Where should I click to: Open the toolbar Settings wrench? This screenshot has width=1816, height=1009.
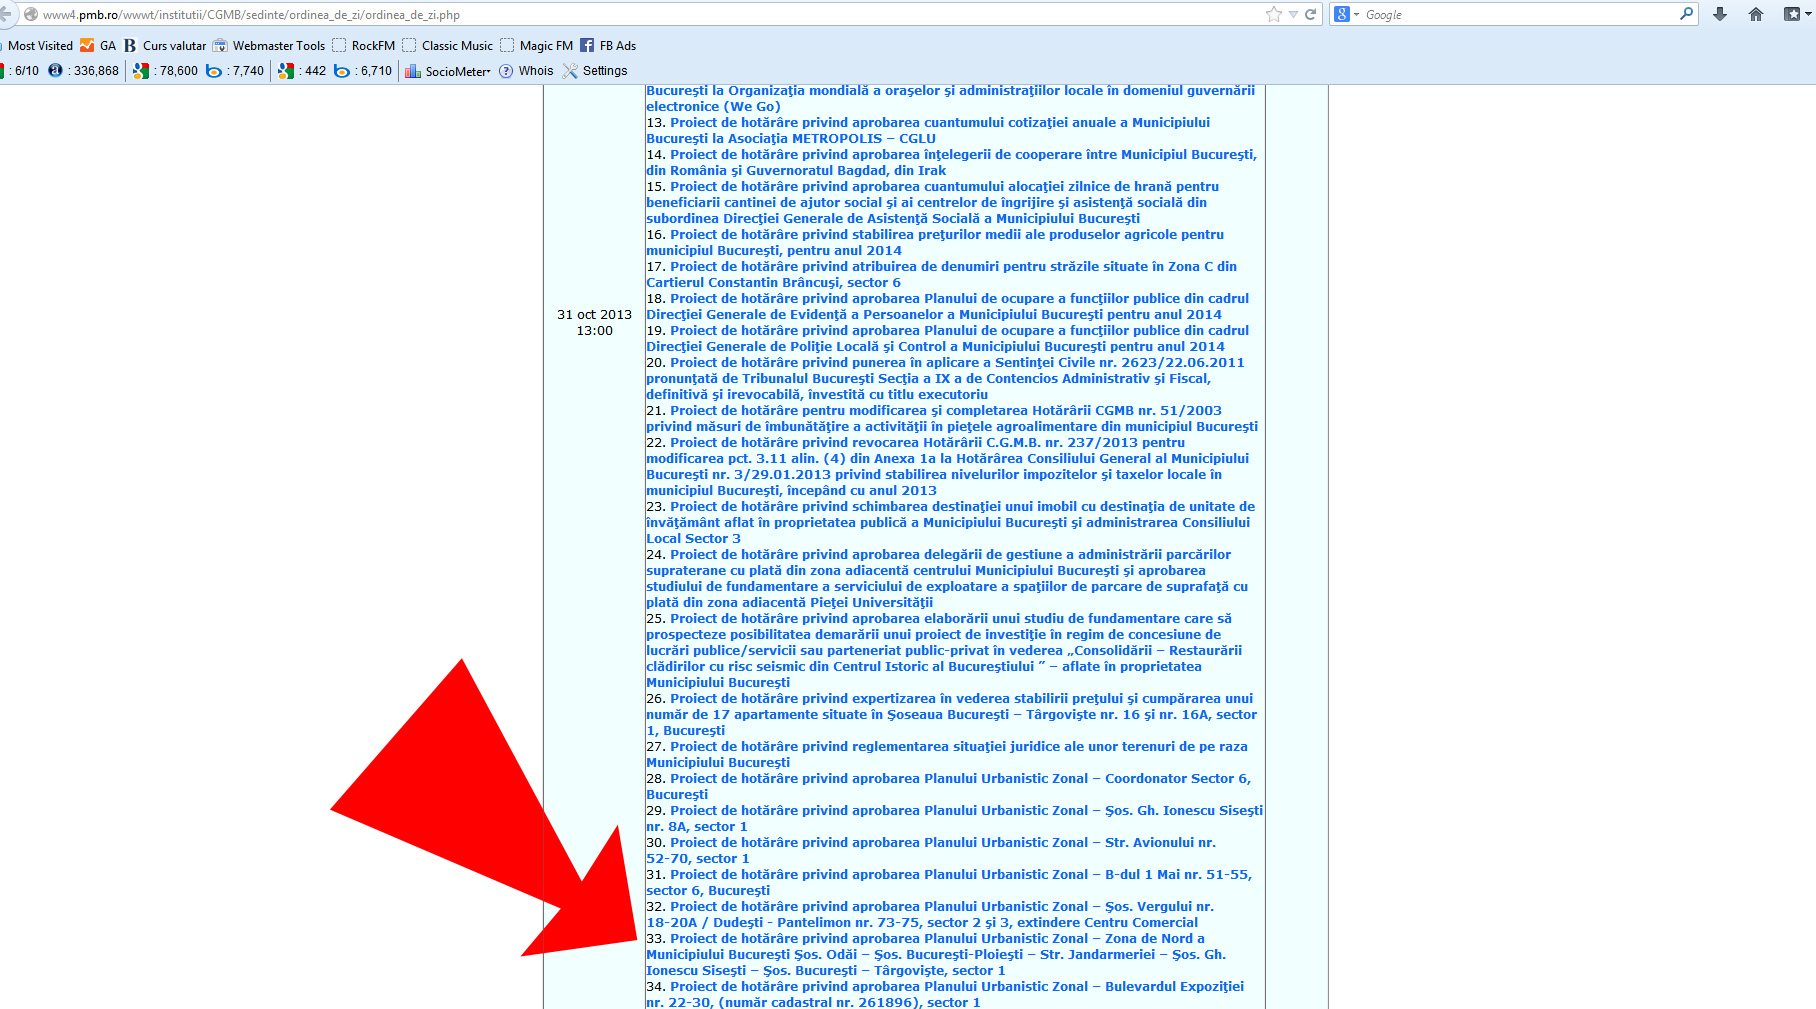pos(595,71)
